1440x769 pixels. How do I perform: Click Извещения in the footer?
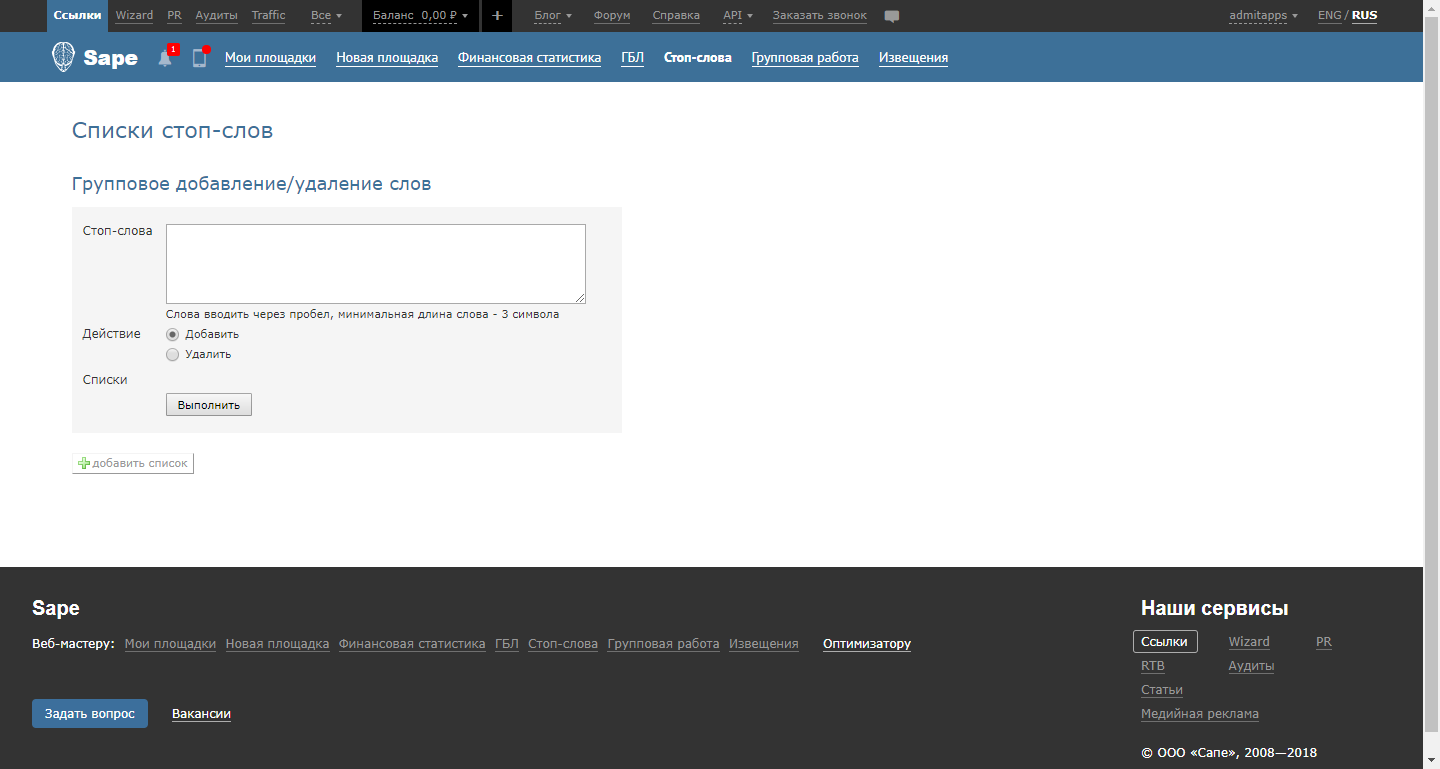click(764, 644)
